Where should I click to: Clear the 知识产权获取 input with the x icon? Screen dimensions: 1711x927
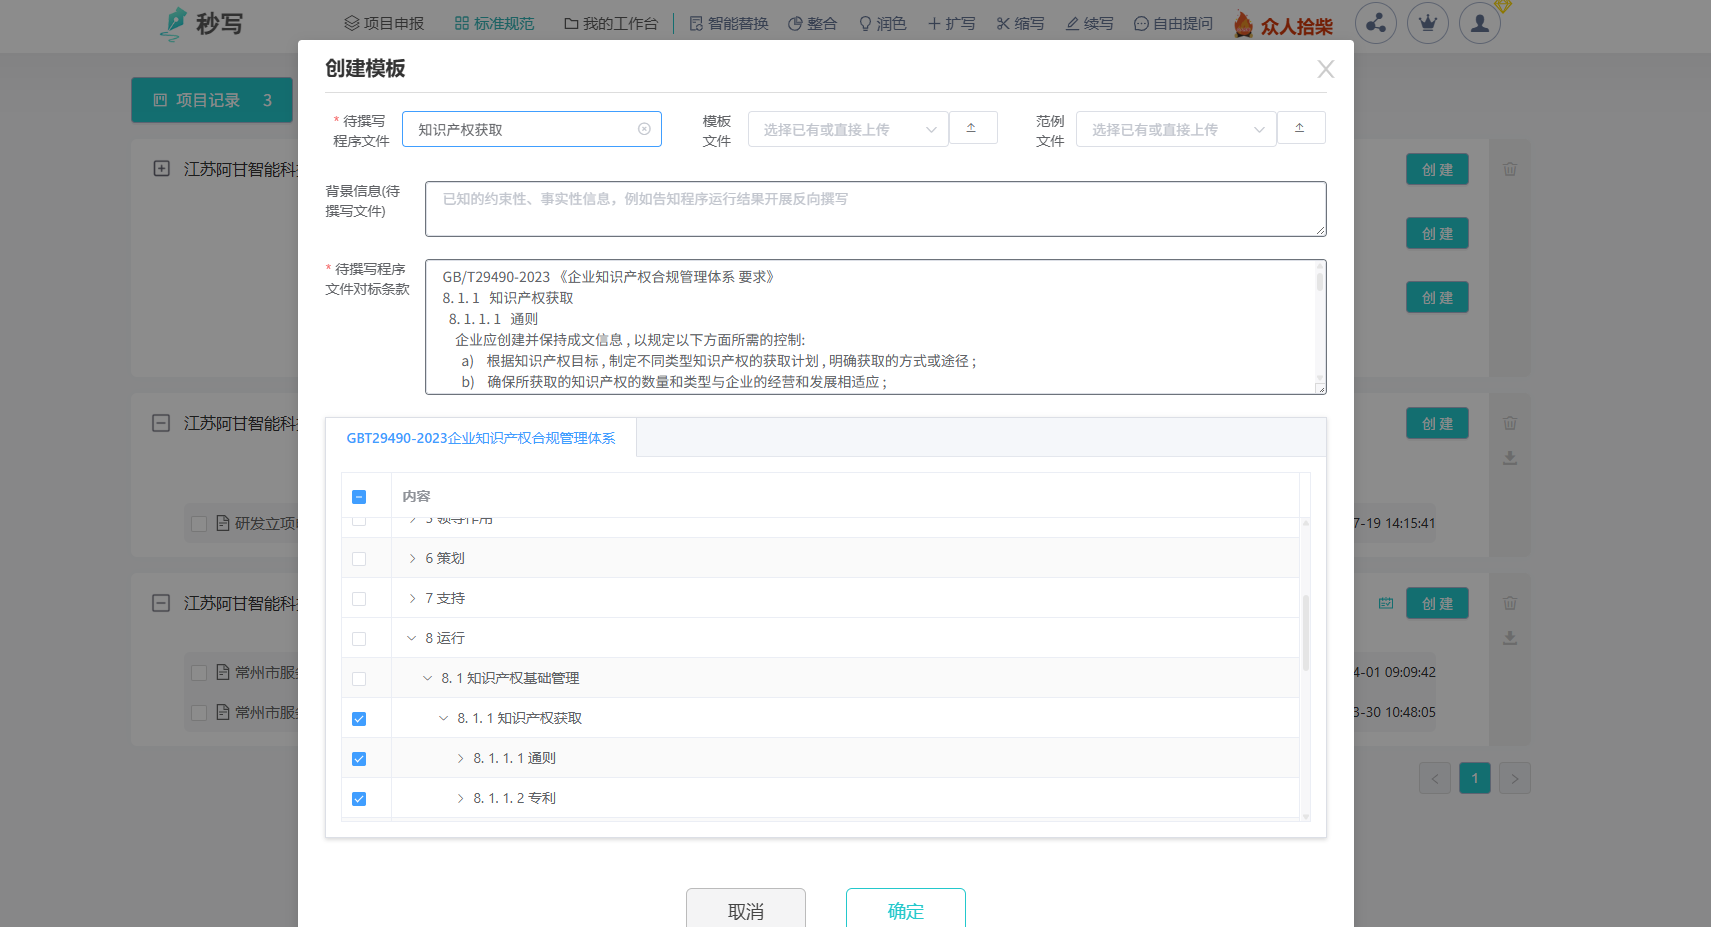[643, 129]
